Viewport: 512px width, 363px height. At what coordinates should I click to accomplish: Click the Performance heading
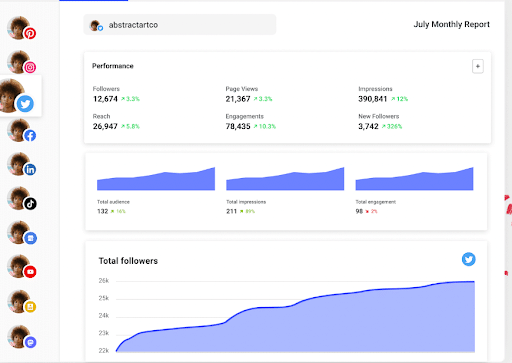(x=113, y=66)
